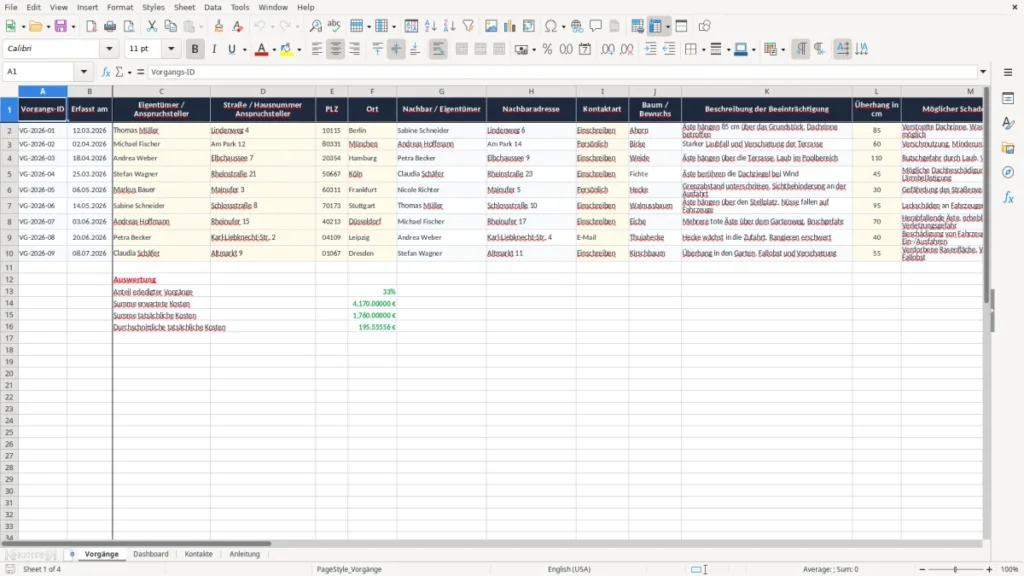Screen dimensions: 1024x576
Task: Expand the formula bar arrow
Action: [x=983, y=72]
